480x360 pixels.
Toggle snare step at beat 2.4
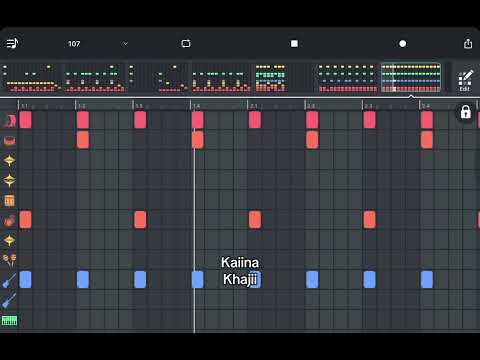click(x=427, y=140)
